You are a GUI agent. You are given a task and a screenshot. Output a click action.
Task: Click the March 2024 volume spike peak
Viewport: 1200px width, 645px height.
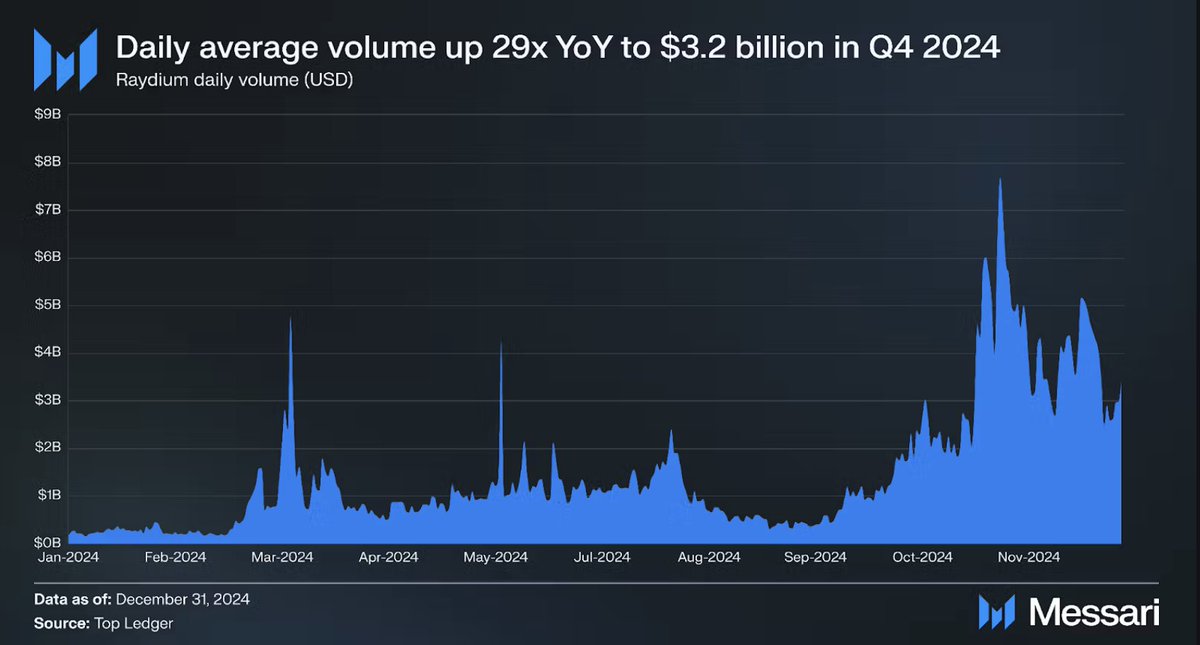coord(290,320)
